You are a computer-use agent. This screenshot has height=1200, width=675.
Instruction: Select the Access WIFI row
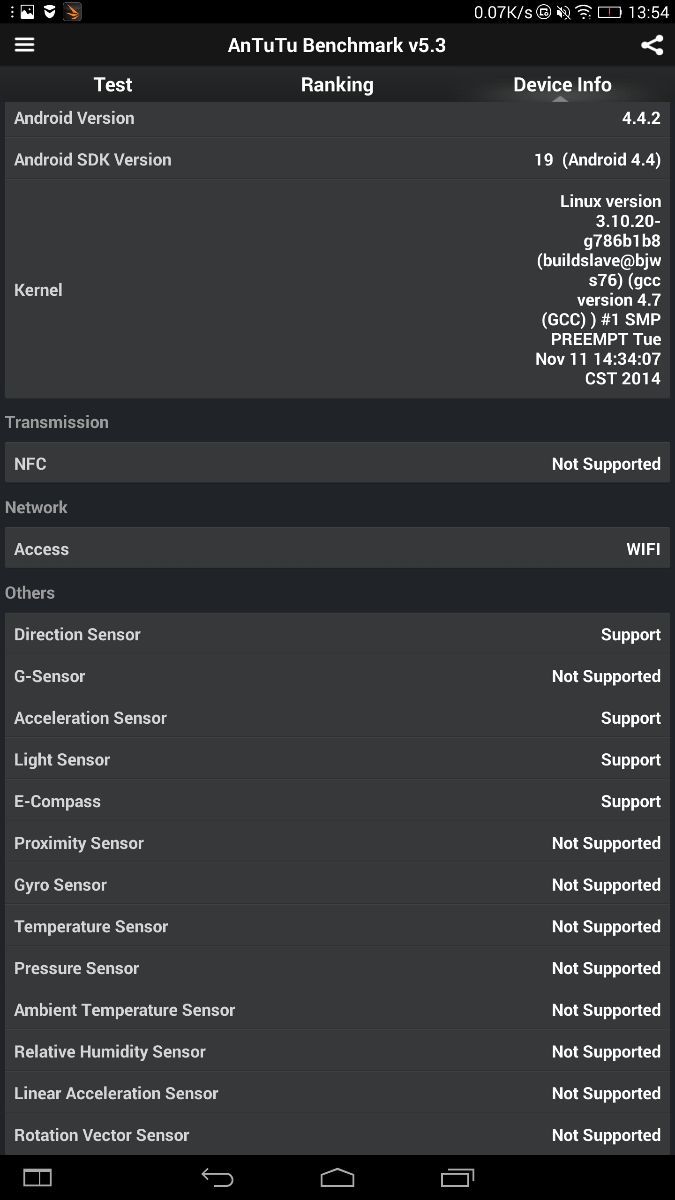[337, 549]
